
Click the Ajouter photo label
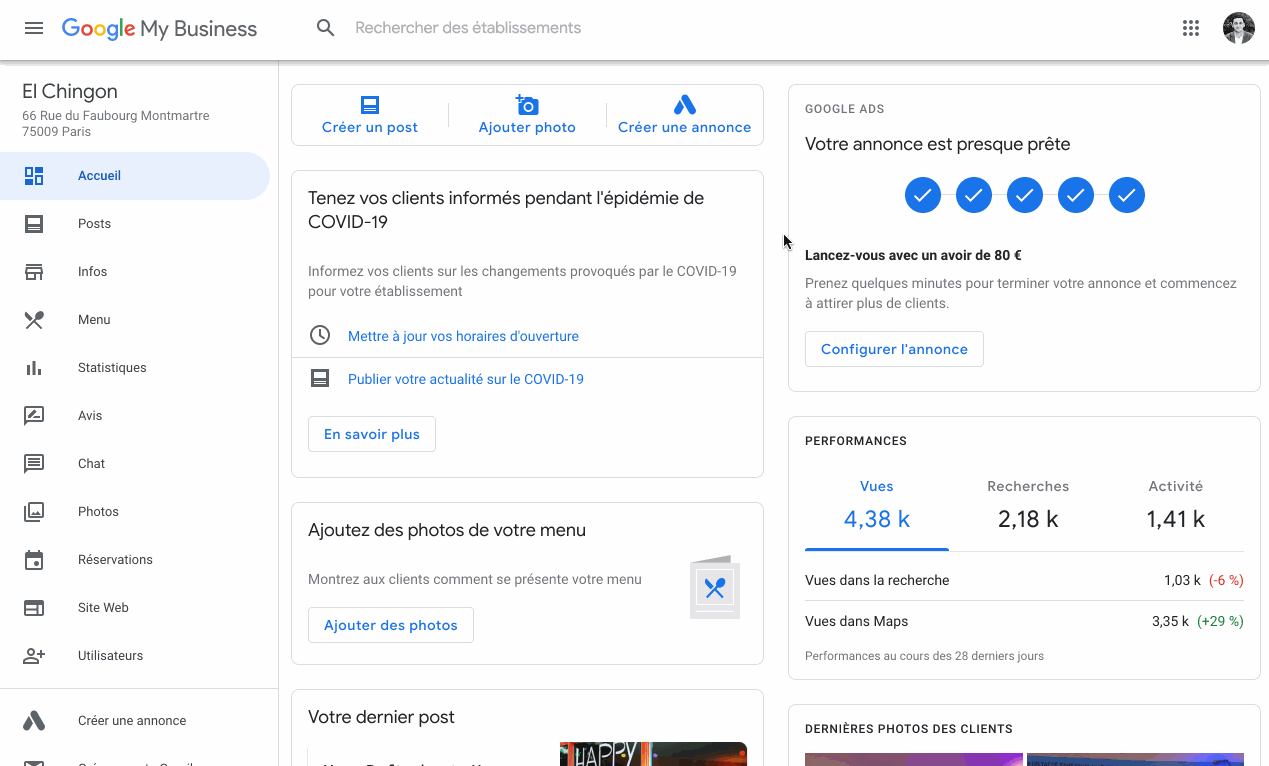pos(527,127)
